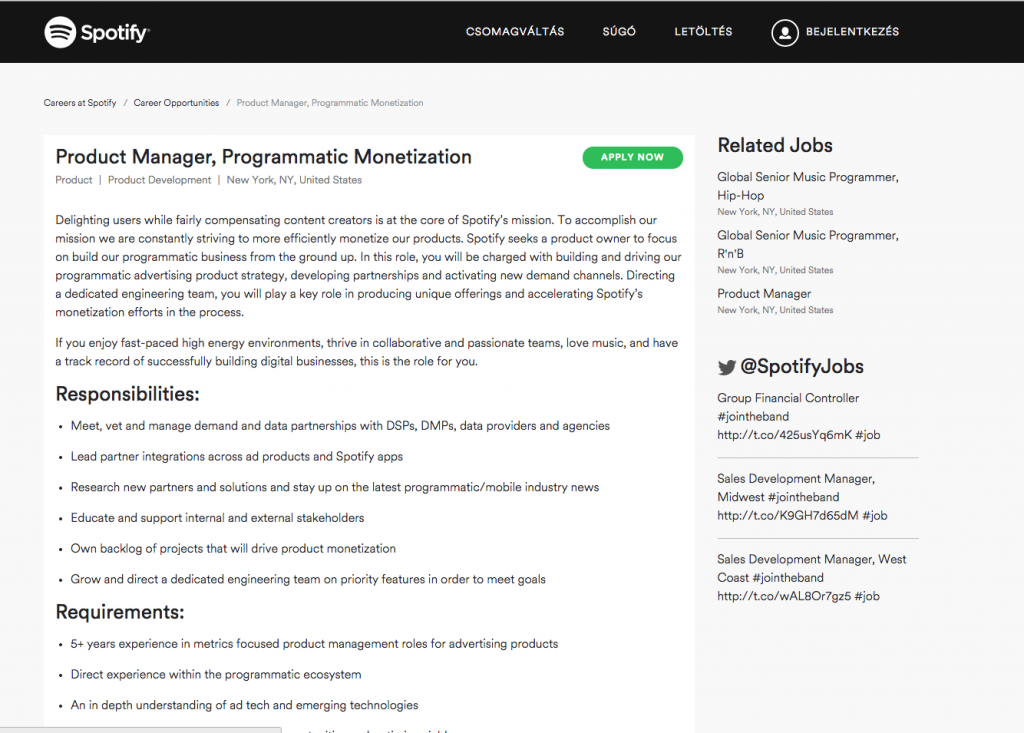Open the Product category link under title

(74, 180)
